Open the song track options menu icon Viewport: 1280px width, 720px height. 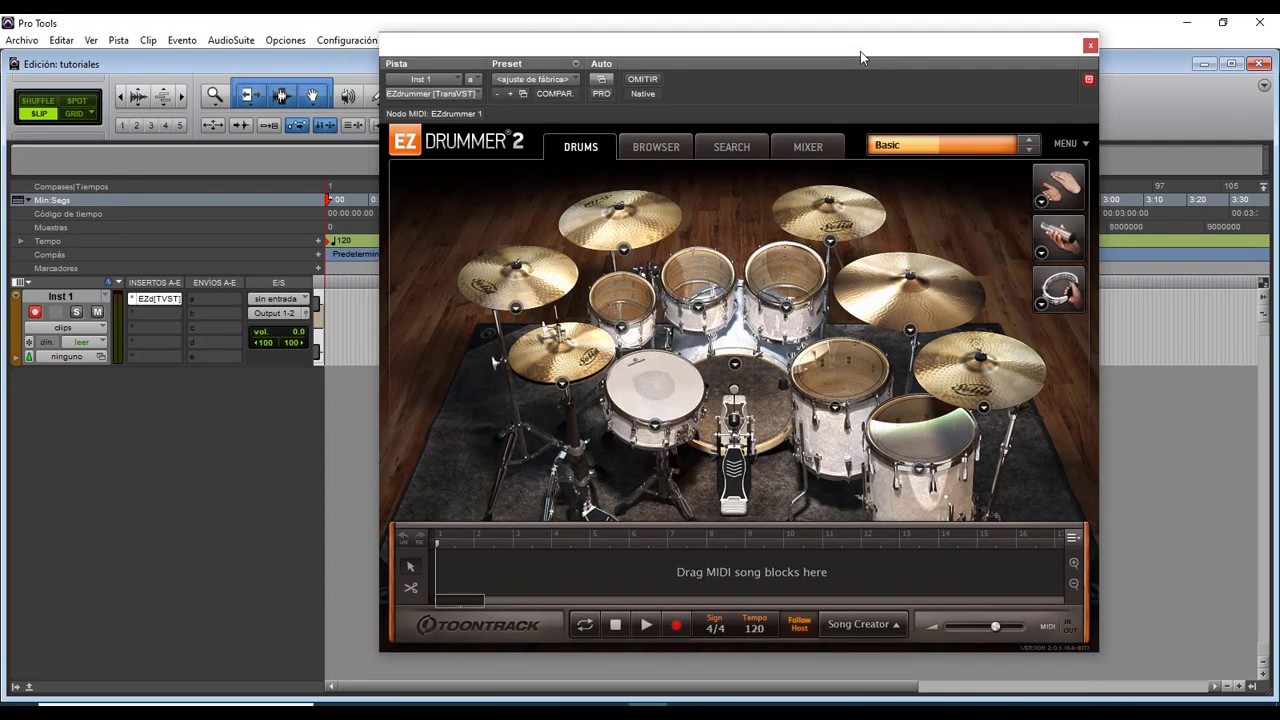click(1073, 538)
